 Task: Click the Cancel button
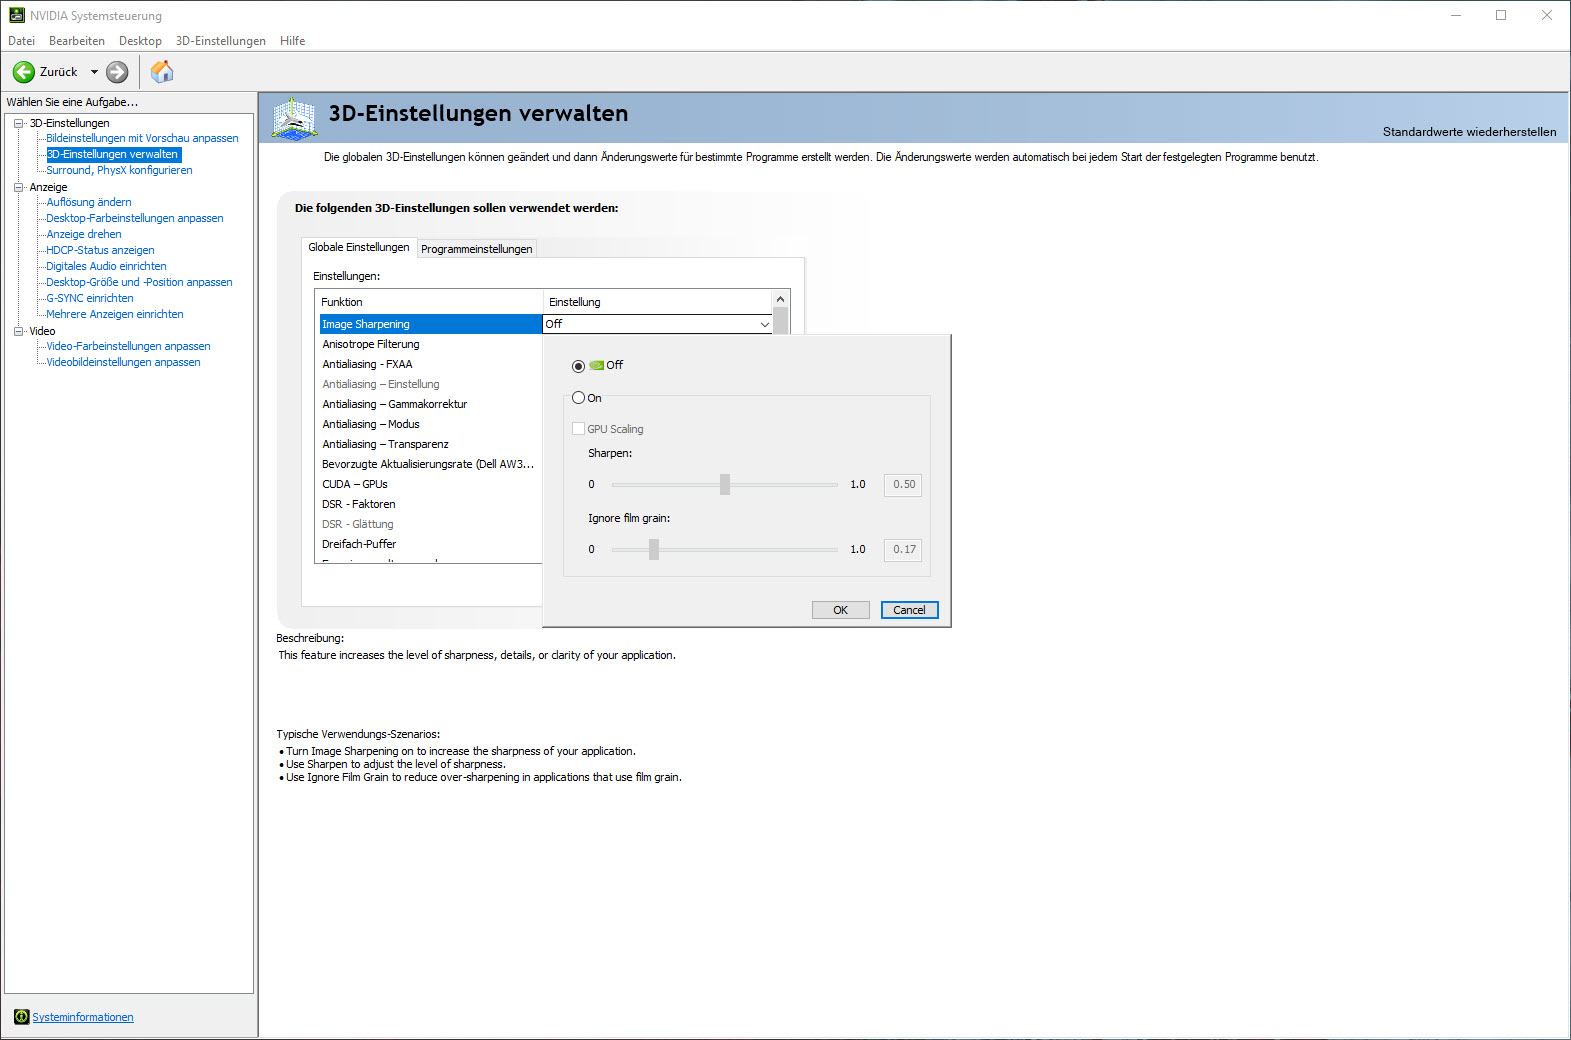click(909, 610)
